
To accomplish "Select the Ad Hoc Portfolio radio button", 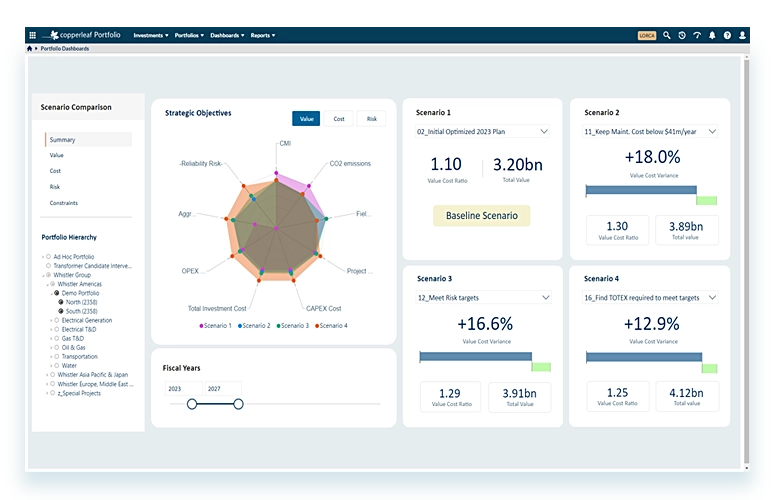I will pos(49,257).
